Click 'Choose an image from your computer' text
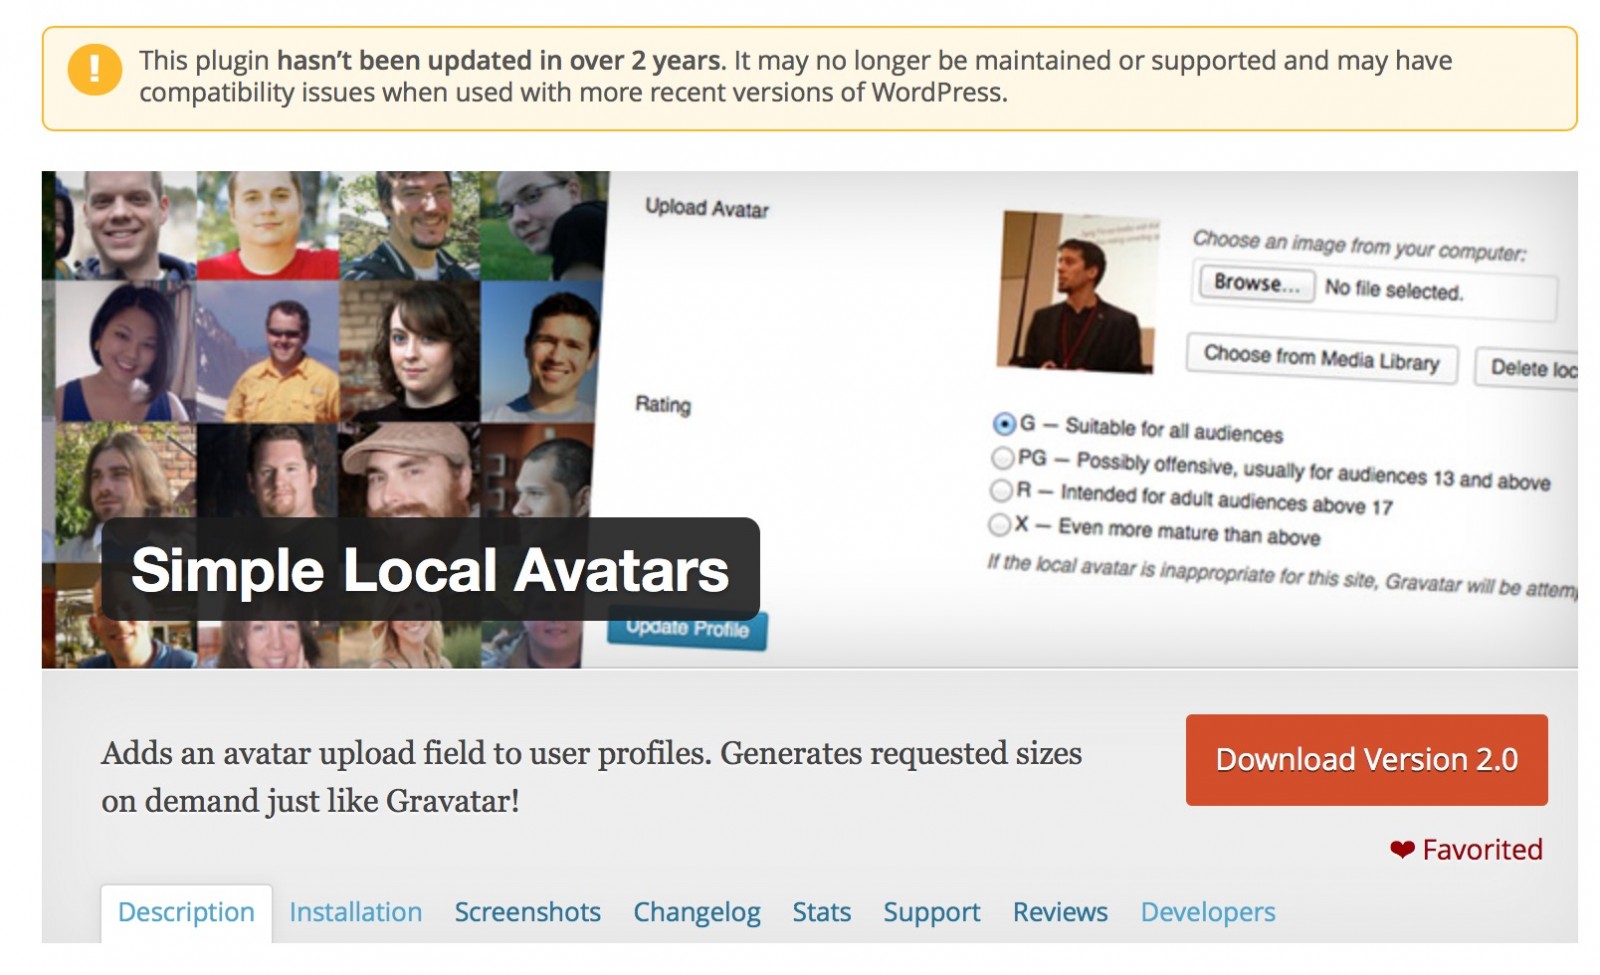The height and width of the screenshot is (975, 1600). pos(1359,245)
